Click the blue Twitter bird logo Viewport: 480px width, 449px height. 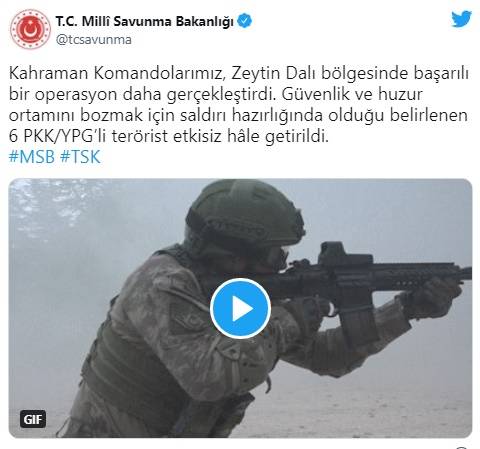click(x=462, y=19)
